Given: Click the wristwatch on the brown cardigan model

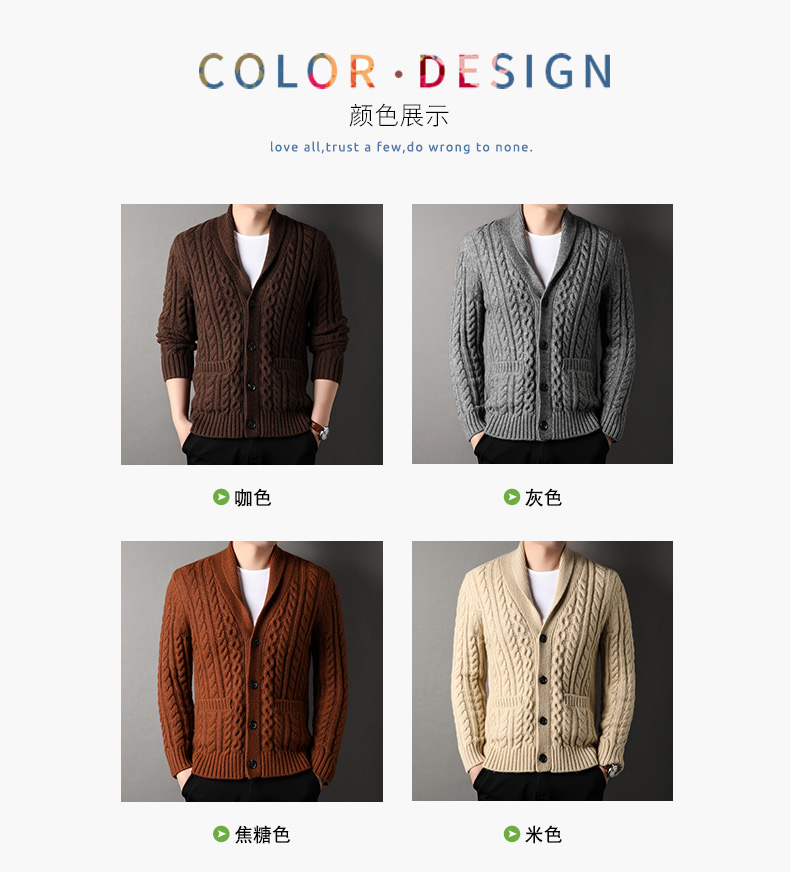Looking at the screenshot, I should point(321,431).
